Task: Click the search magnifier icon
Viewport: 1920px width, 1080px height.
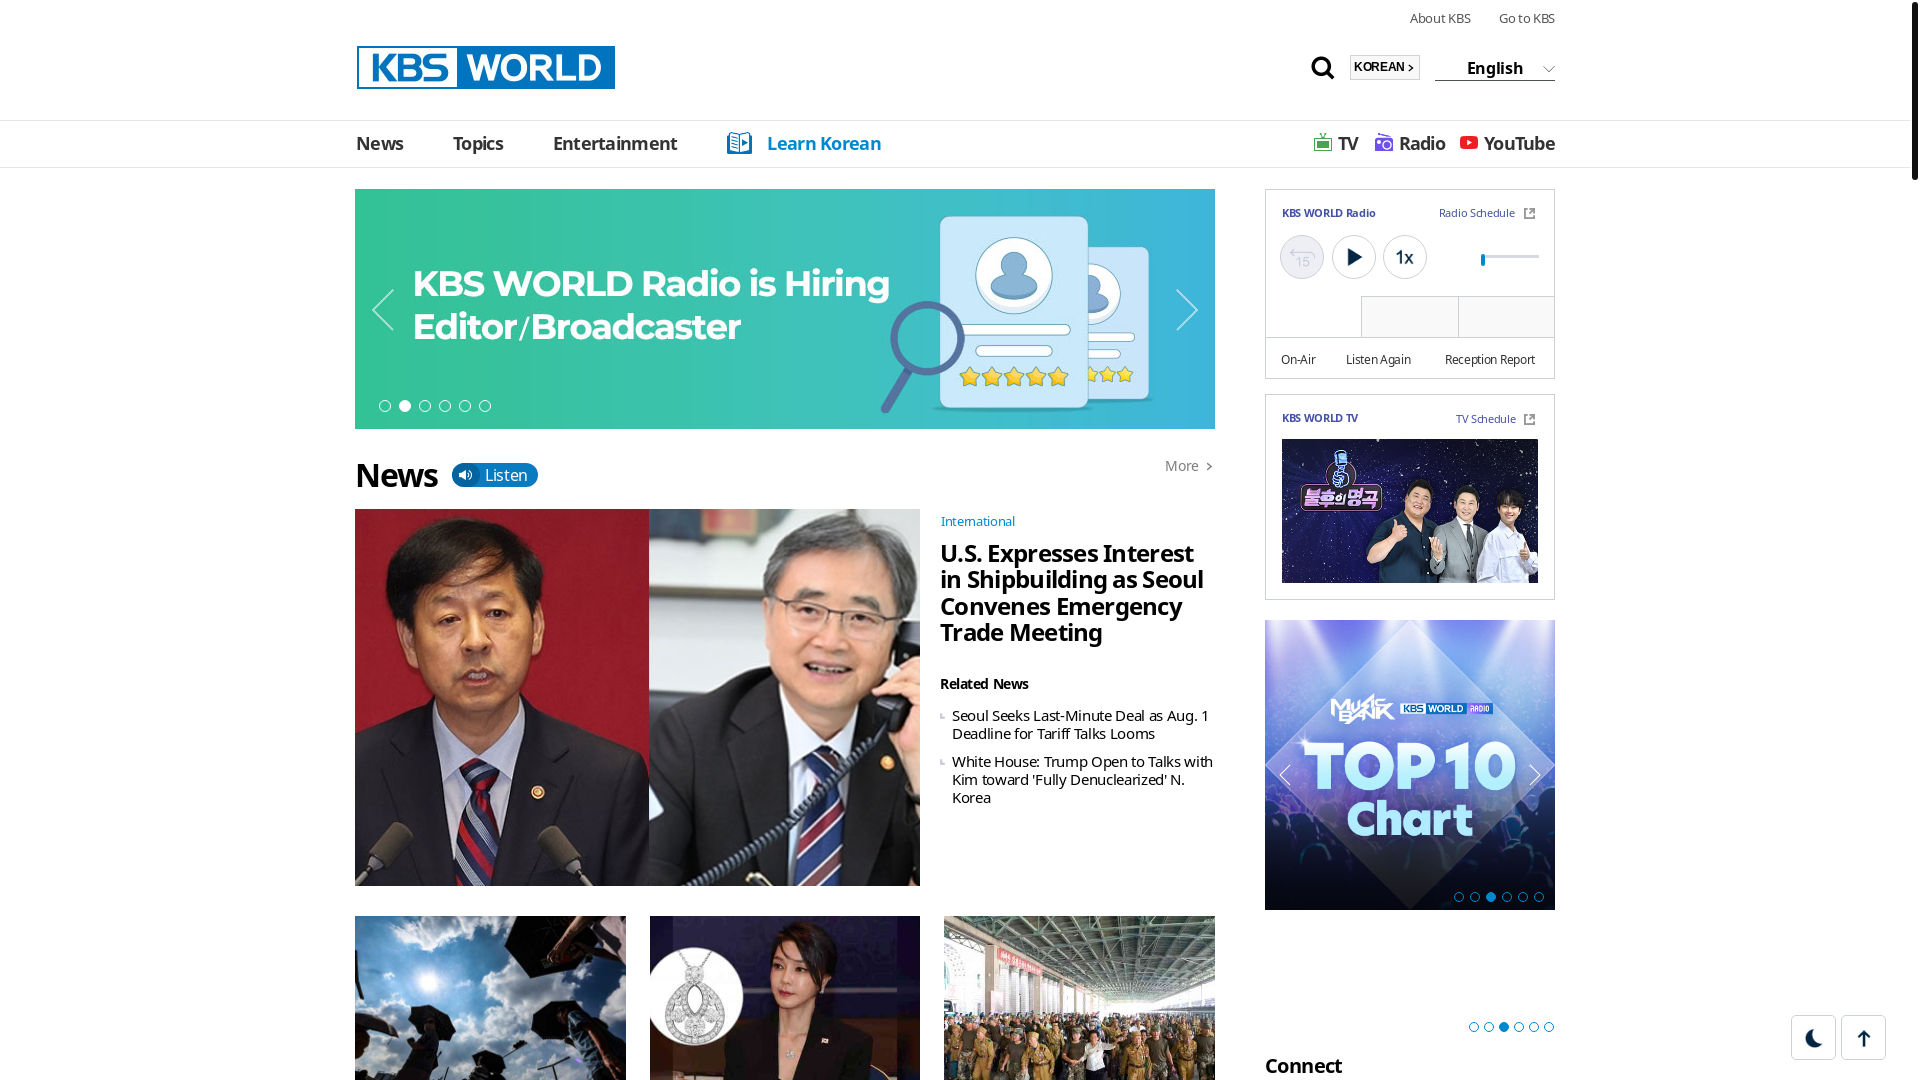Action: tap(1322, 68)
